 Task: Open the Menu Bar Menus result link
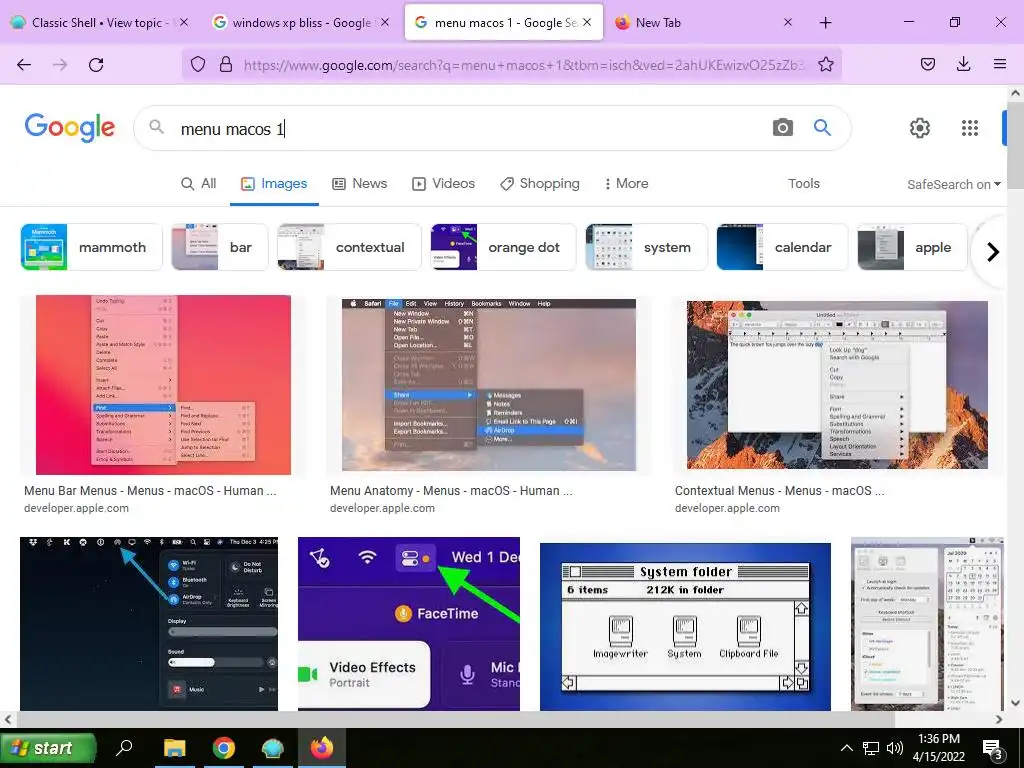pyautogui.click(x=150, y=490)
